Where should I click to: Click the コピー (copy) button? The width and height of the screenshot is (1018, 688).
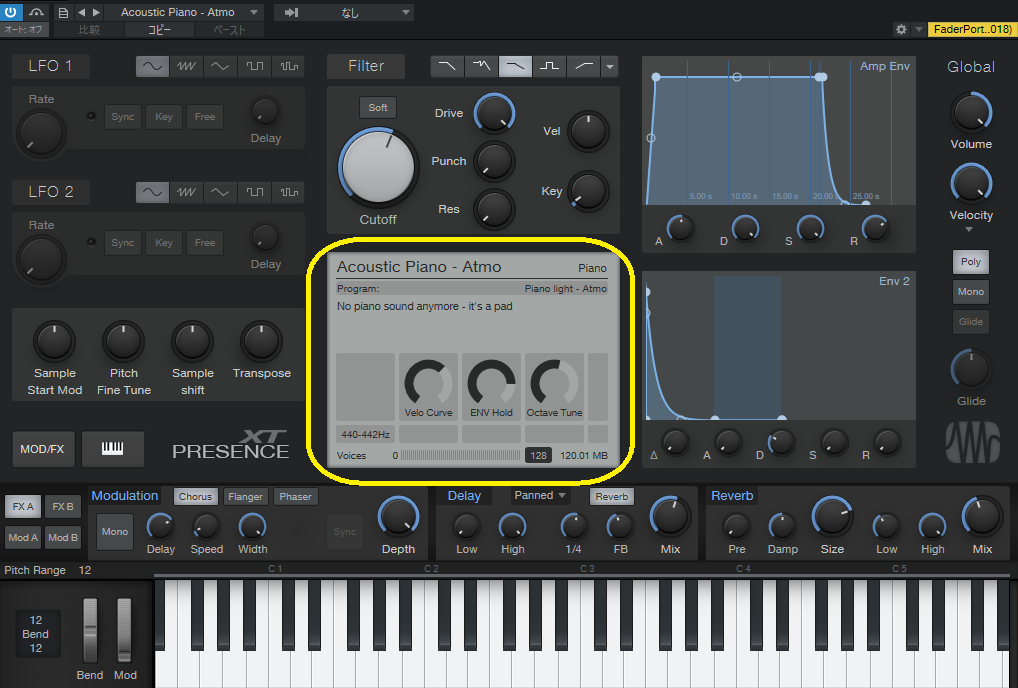tap(159, 29)
